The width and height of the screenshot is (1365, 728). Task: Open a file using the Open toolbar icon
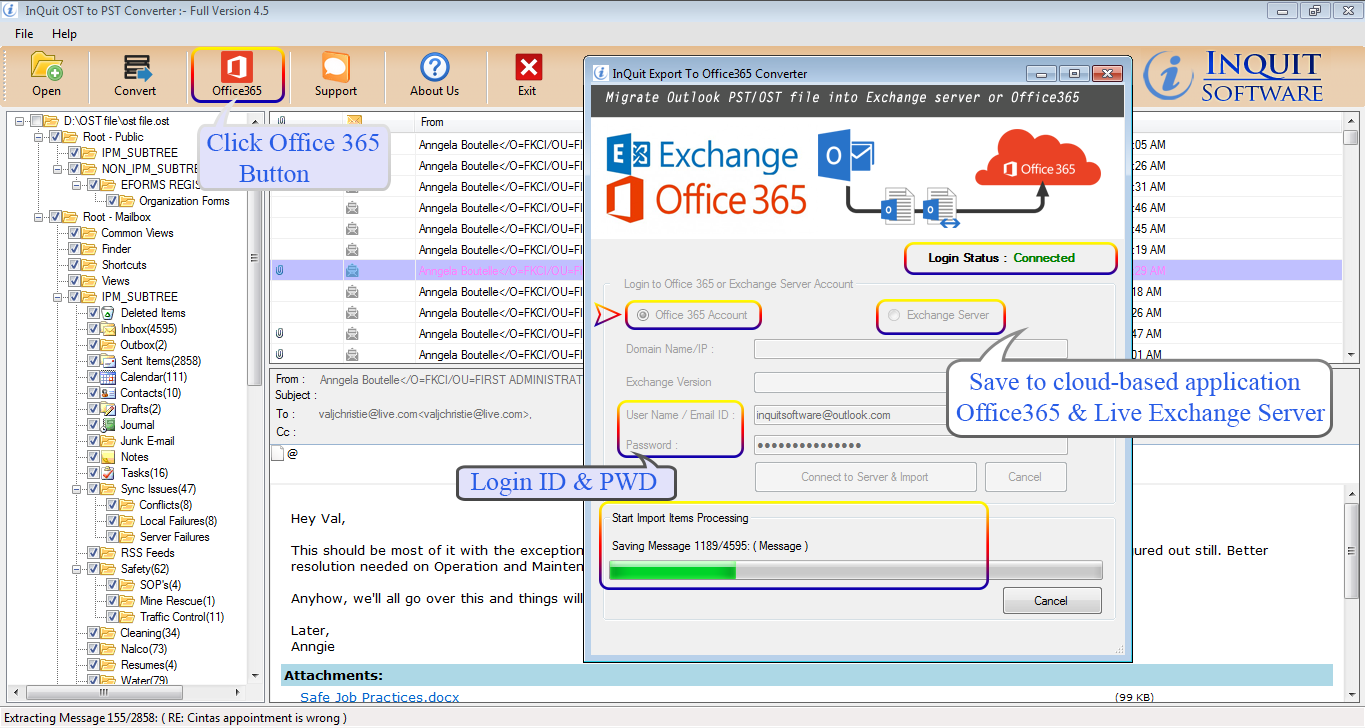pyautogui.click(x=46, y=75)
